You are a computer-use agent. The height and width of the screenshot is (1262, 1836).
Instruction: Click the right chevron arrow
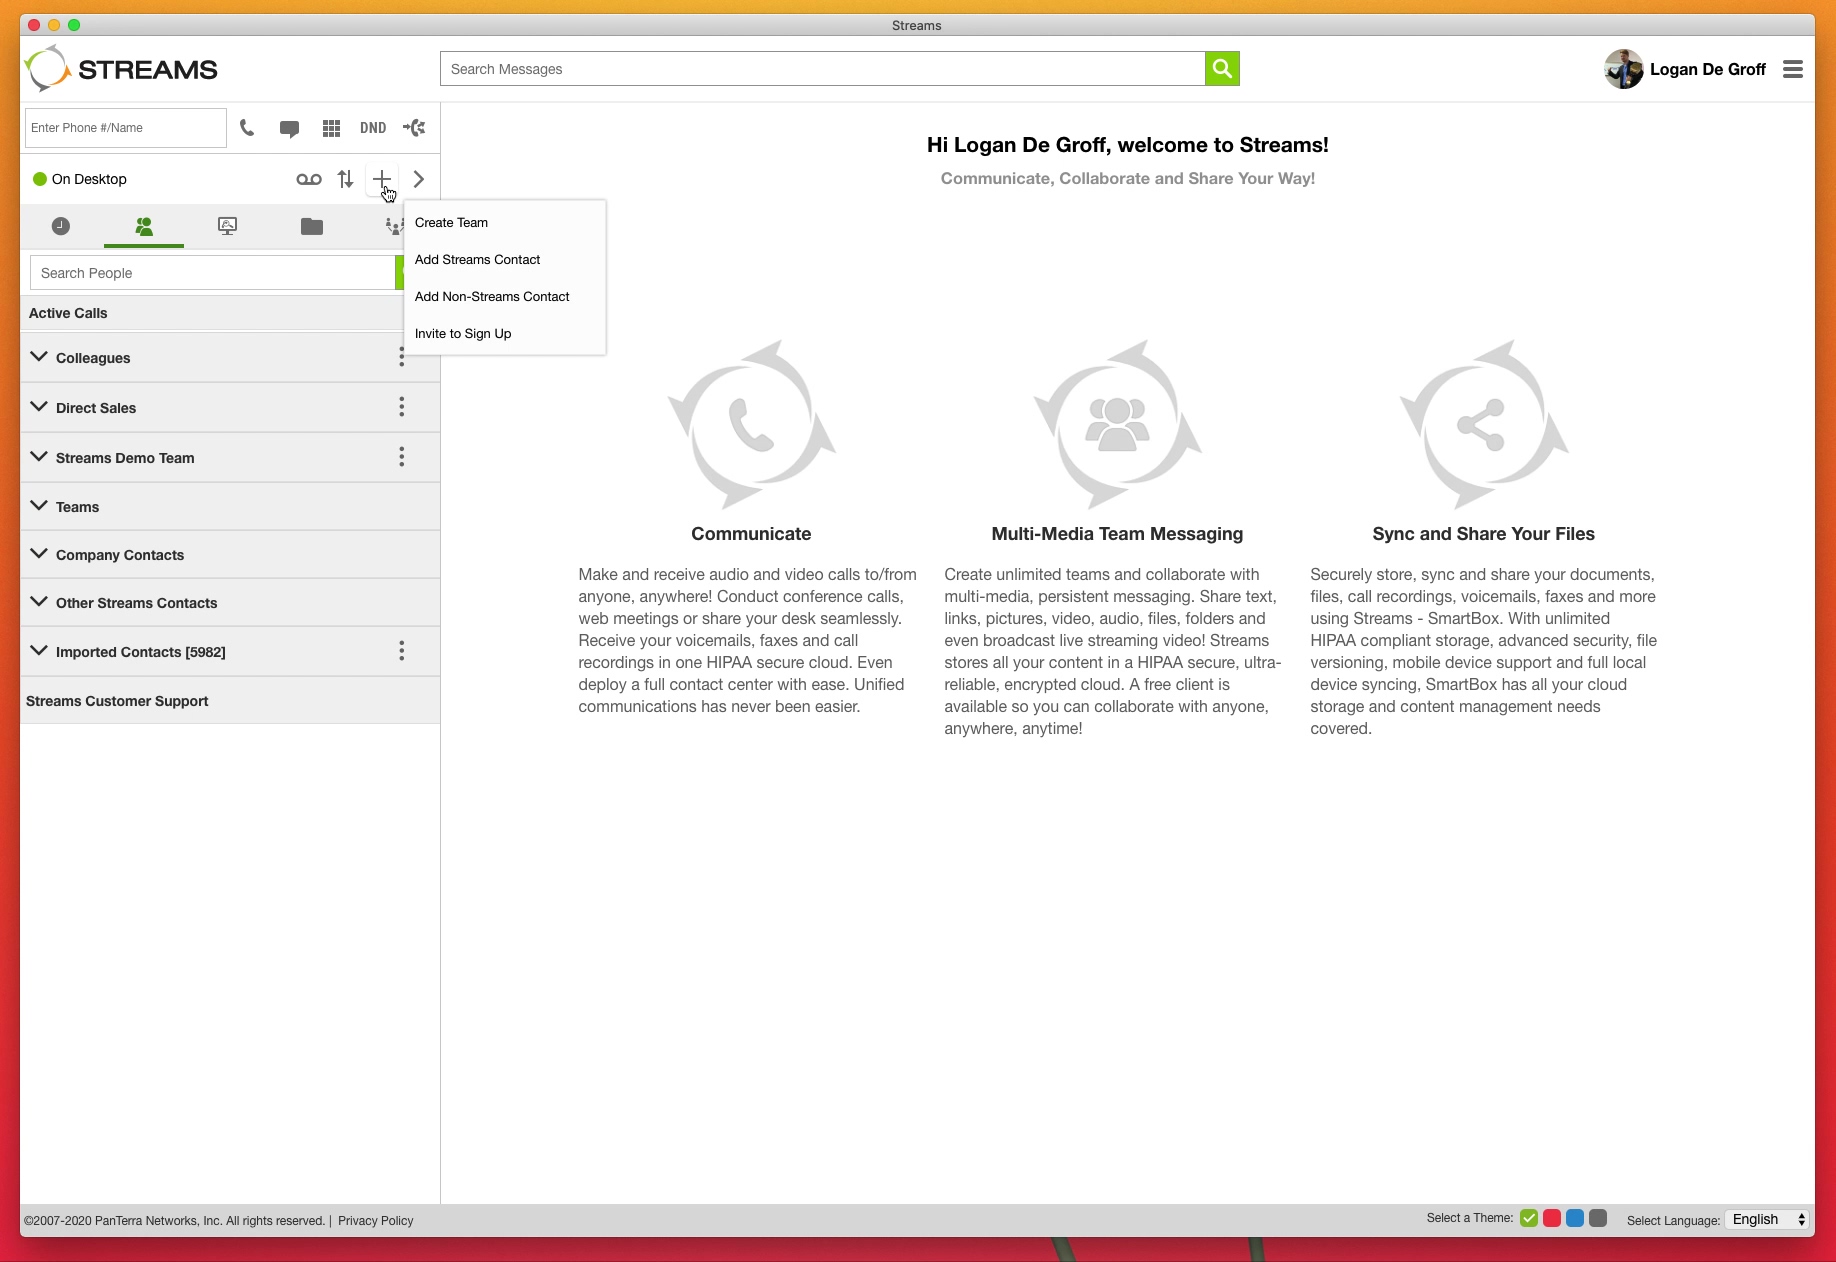(x=419, y=179)
